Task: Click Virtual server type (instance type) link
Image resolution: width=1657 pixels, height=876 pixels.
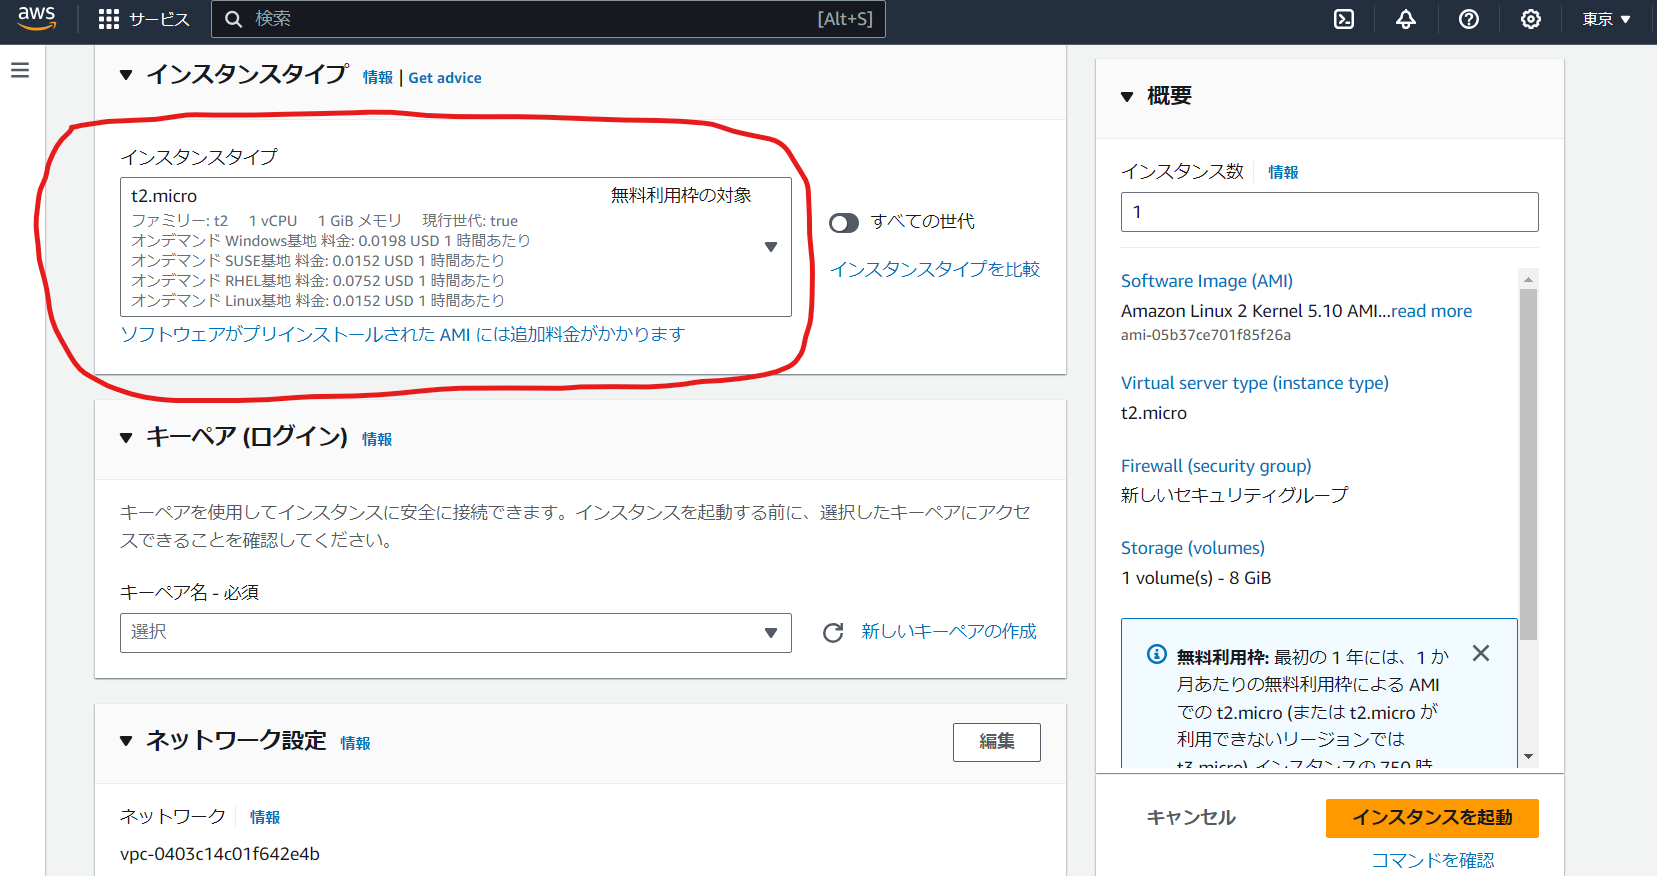Action: (x=1255, y=383)
